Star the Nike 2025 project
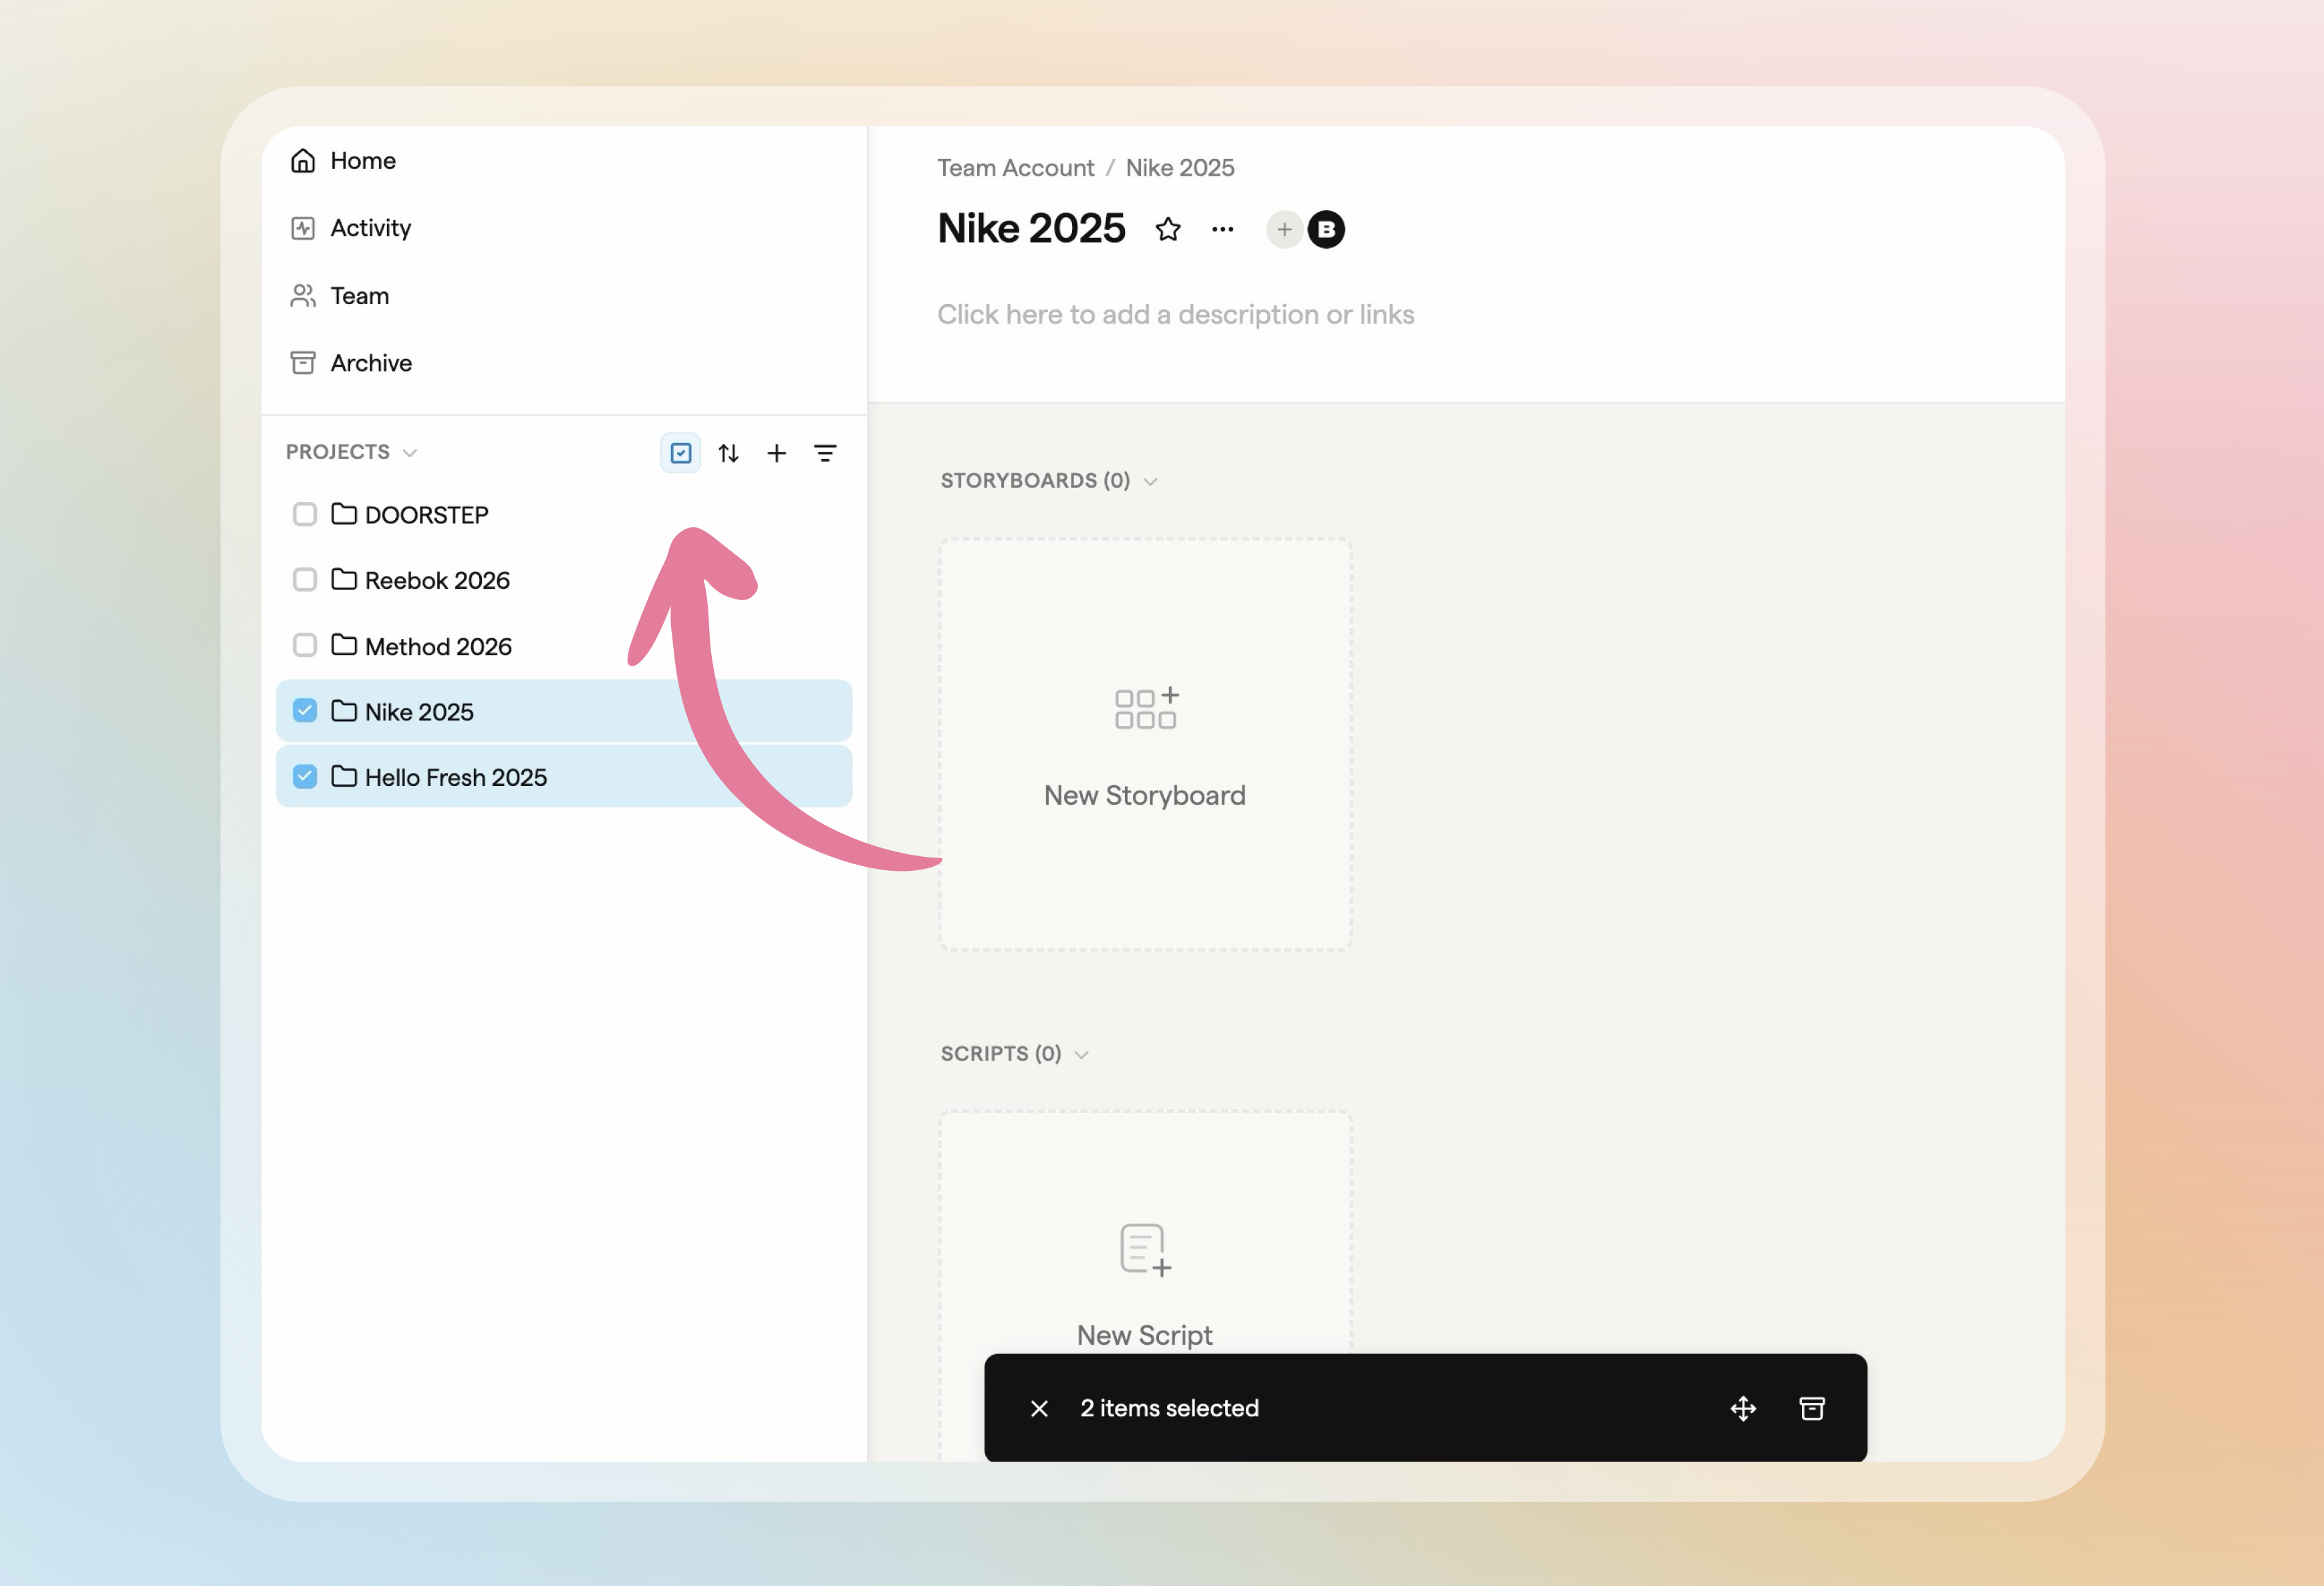Image resolution: width=2324 pixels, height=1586 pixels. [1168, 230]
